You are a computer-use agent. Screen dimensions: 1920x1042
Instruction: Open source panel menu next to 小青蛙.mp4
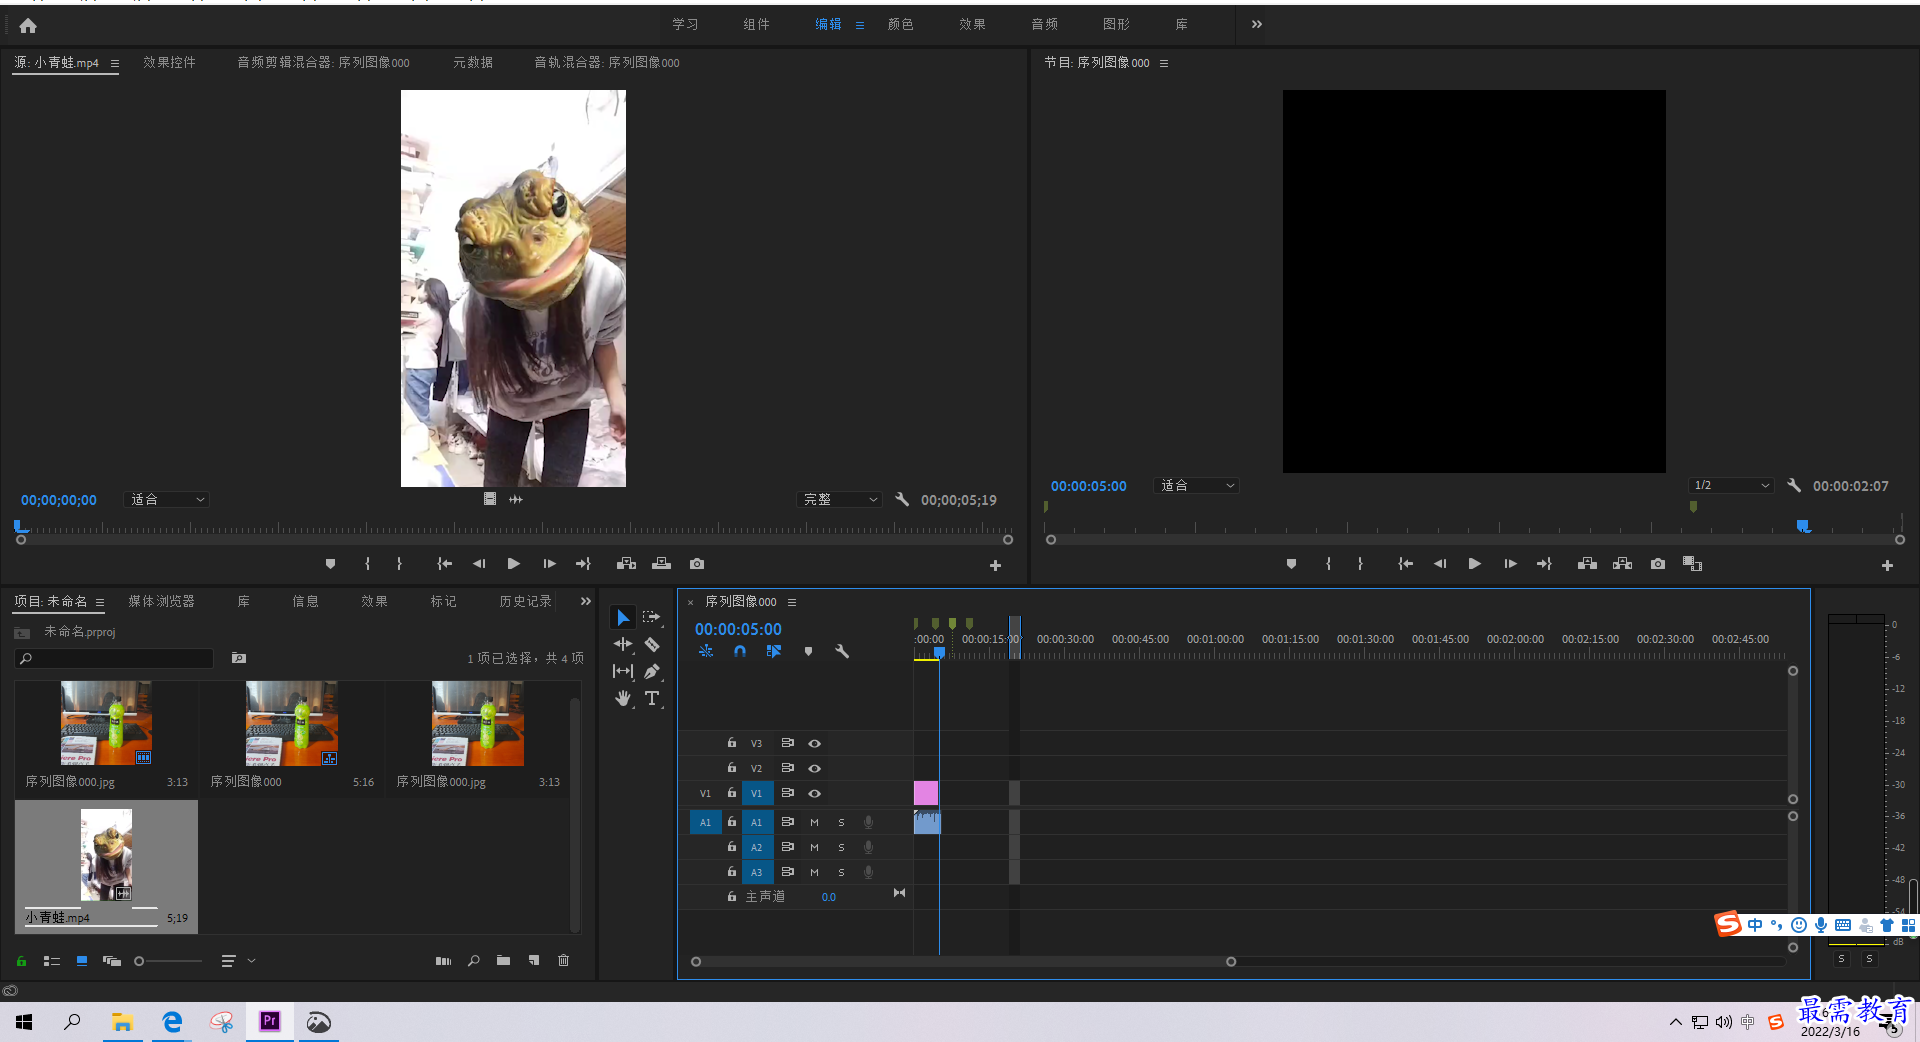(115, 63)
